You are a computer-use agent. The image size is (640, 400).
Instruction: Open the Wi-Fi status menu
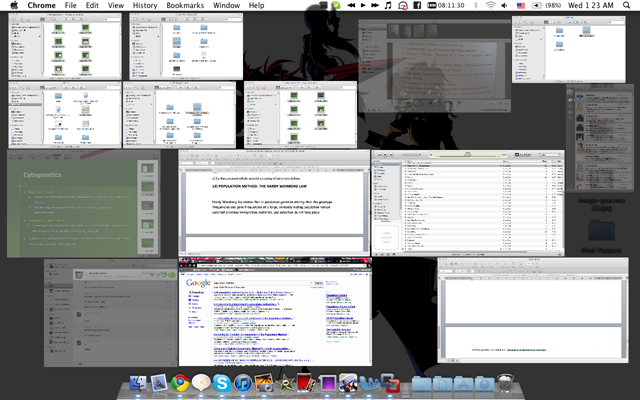pos(491,5)
